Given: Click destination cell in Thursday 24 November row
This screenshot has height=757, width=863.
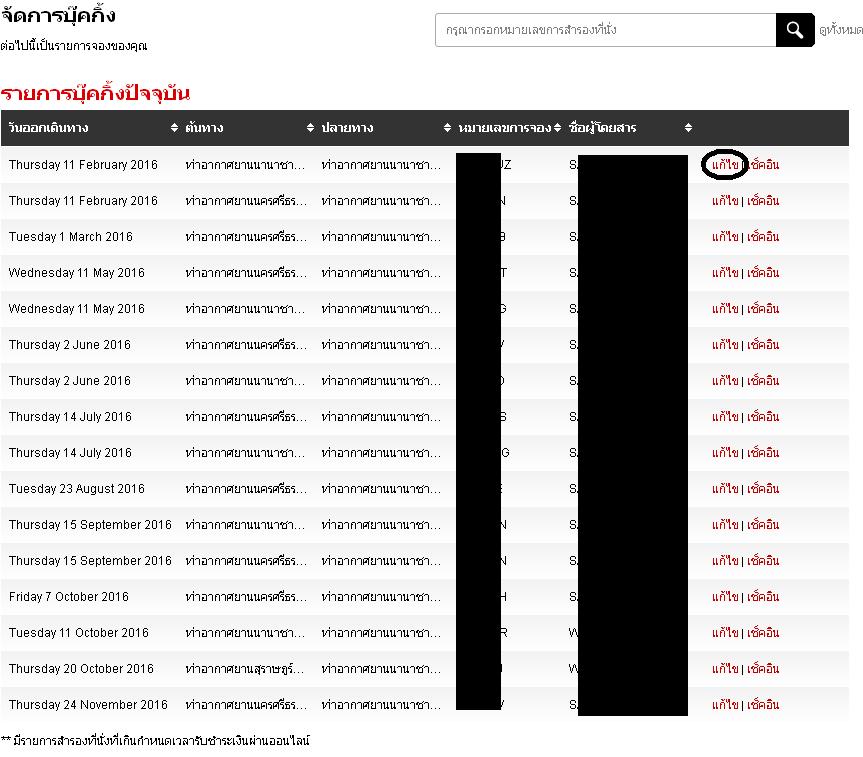Looking at the screenshot, I should tap(381, 704).
